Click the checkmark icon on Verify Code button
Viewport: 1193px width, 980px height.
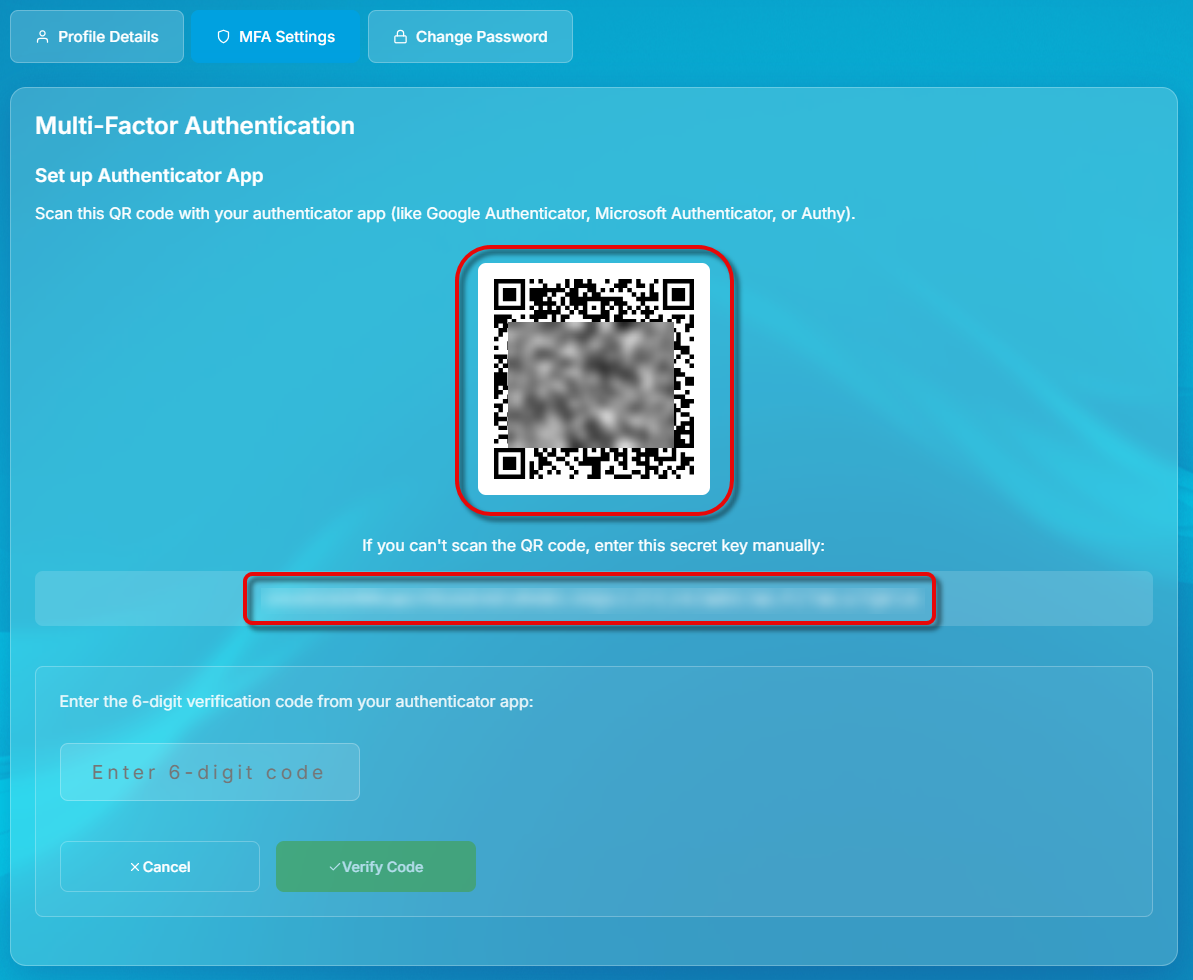point(336,866)
